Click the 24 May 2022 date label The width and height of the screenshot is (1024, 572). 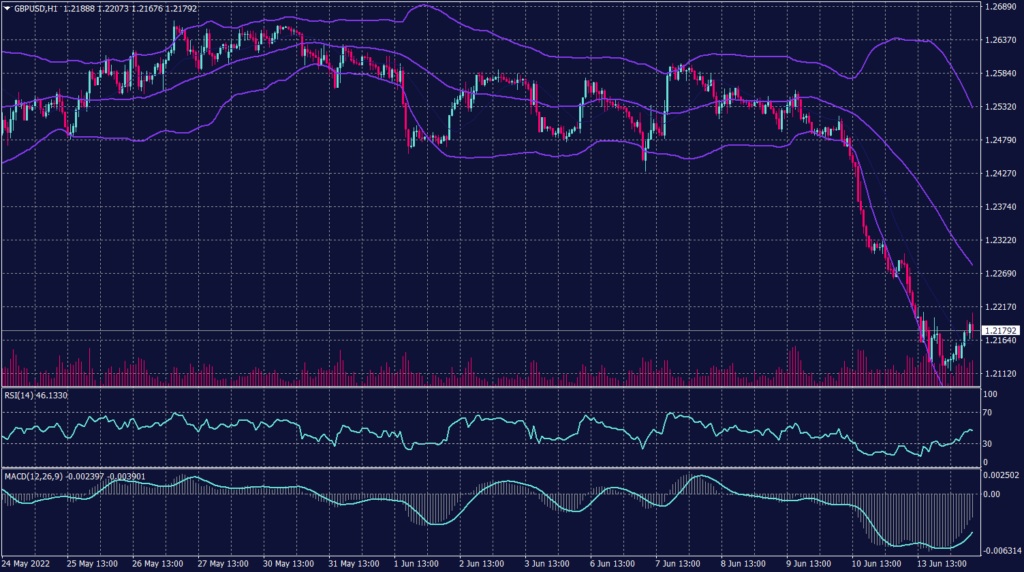click(28, 564)
